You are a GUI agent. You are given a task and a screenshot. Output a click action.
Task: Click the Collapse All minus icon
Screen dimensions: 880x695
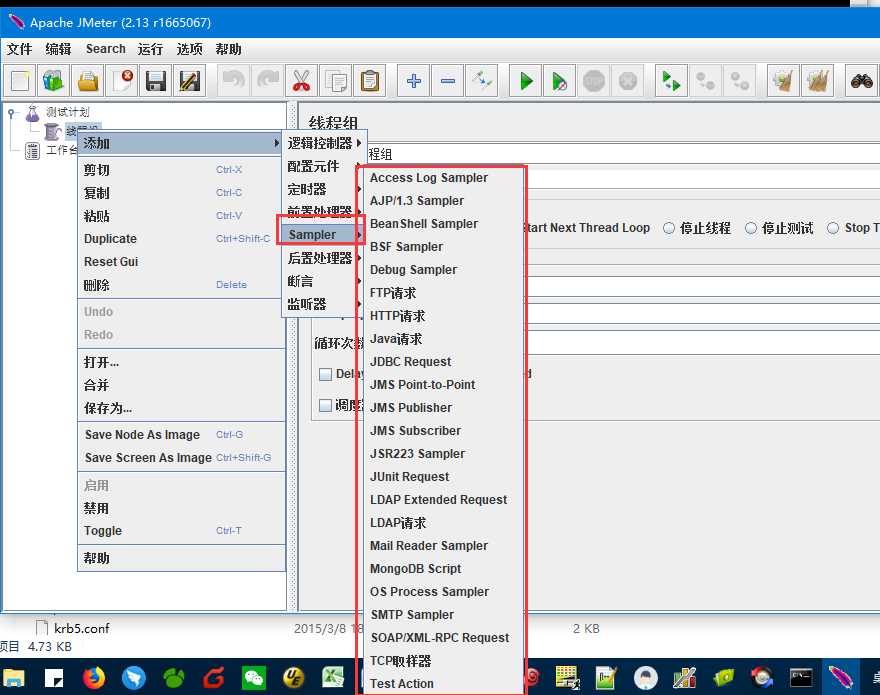(x=448, y=81)
